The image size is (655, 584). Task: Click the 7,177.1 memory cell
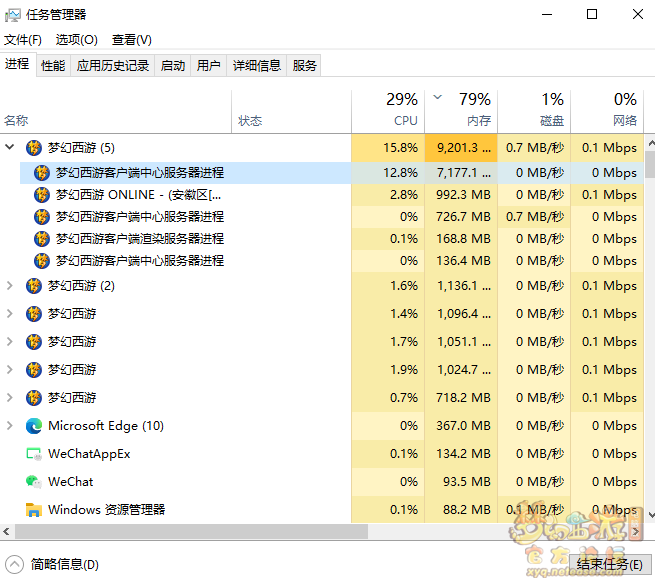[x=461, y=173]
